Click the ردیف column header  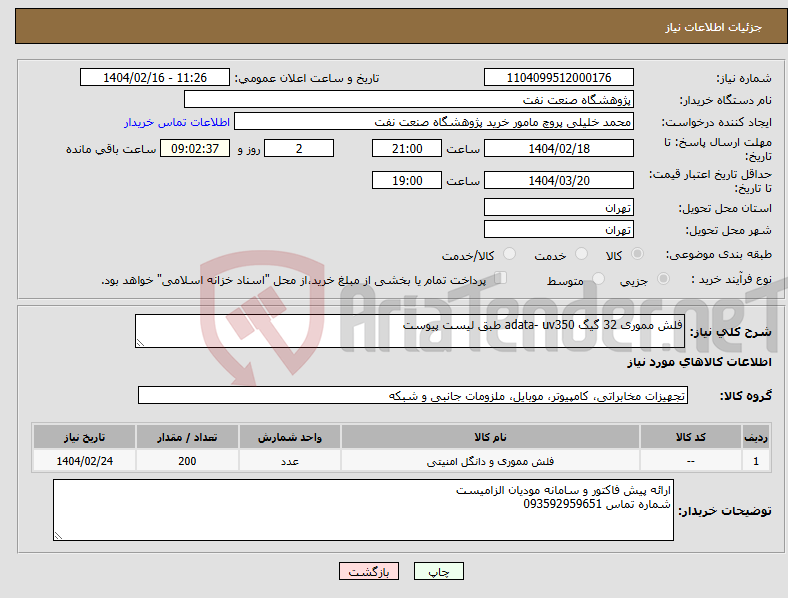tap(756, 437)
